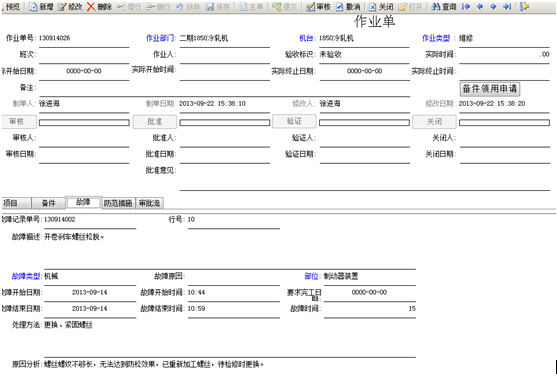This screenshot has width=557, height=378.
Task: Click the 作业单号 field 130914026
Action: tap(84, 38)
